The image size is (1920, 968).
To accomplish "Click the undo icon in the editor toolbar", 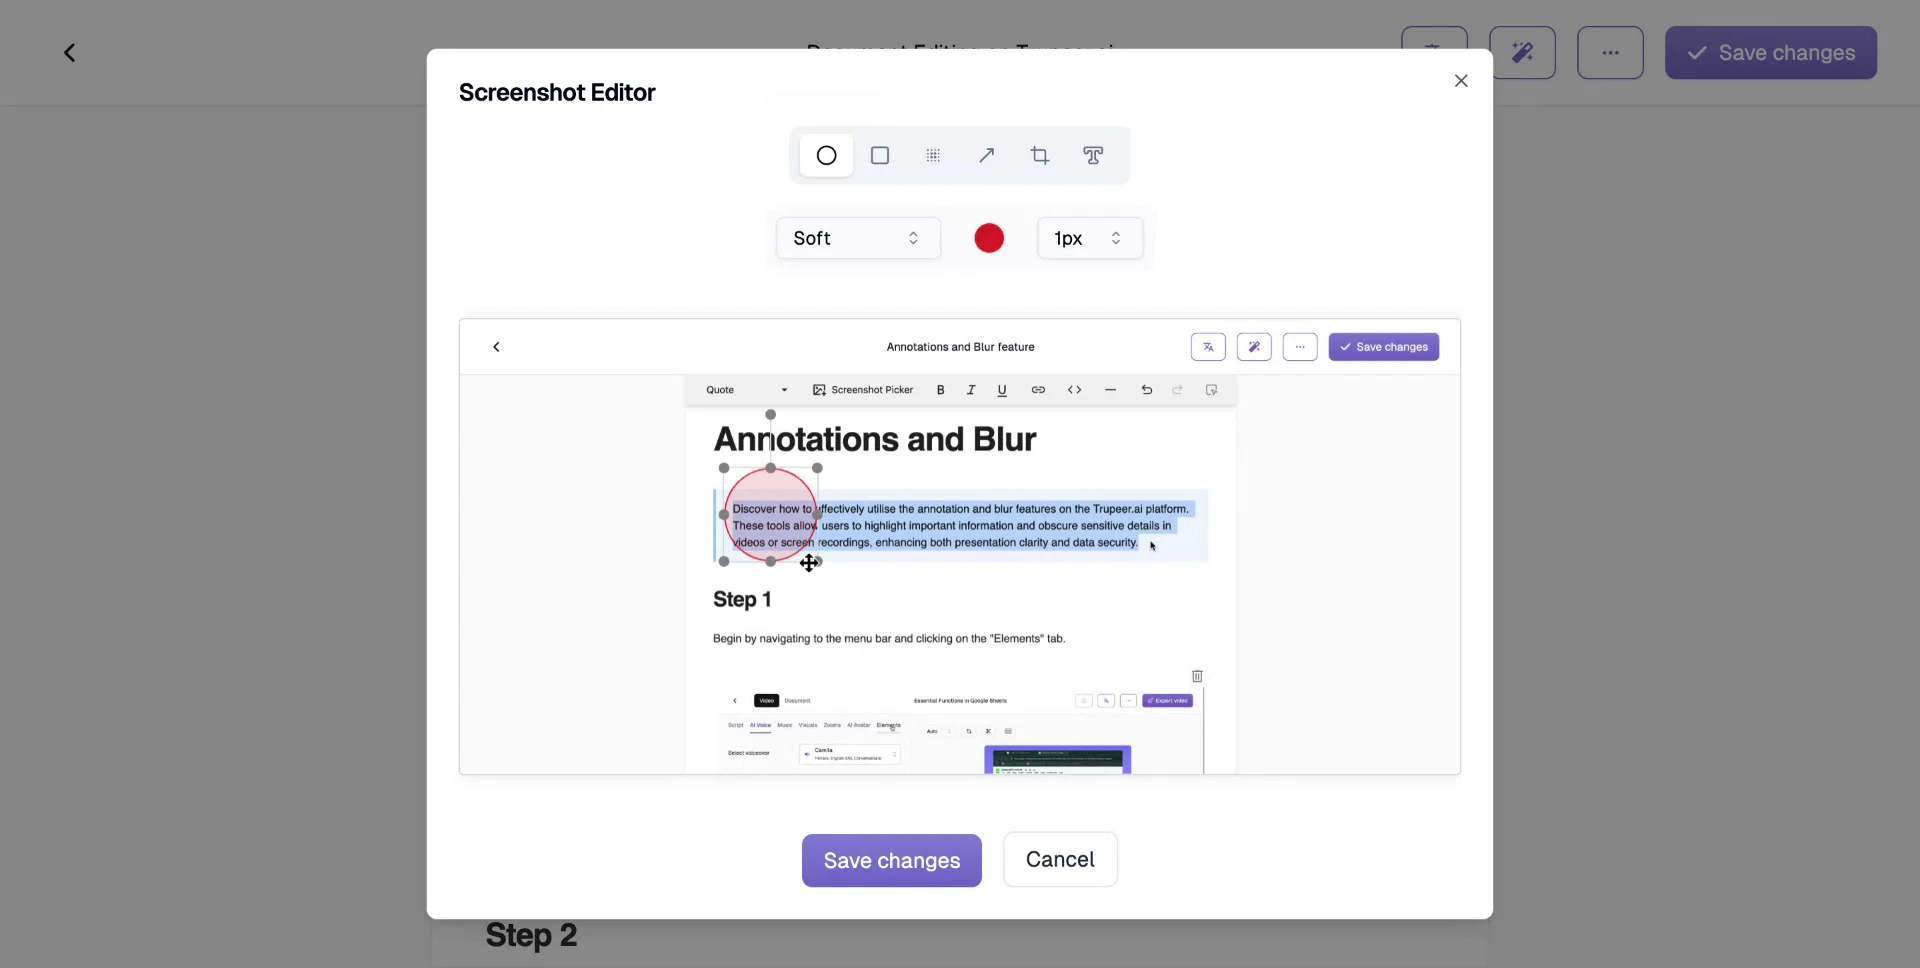I will (1147, 390).
